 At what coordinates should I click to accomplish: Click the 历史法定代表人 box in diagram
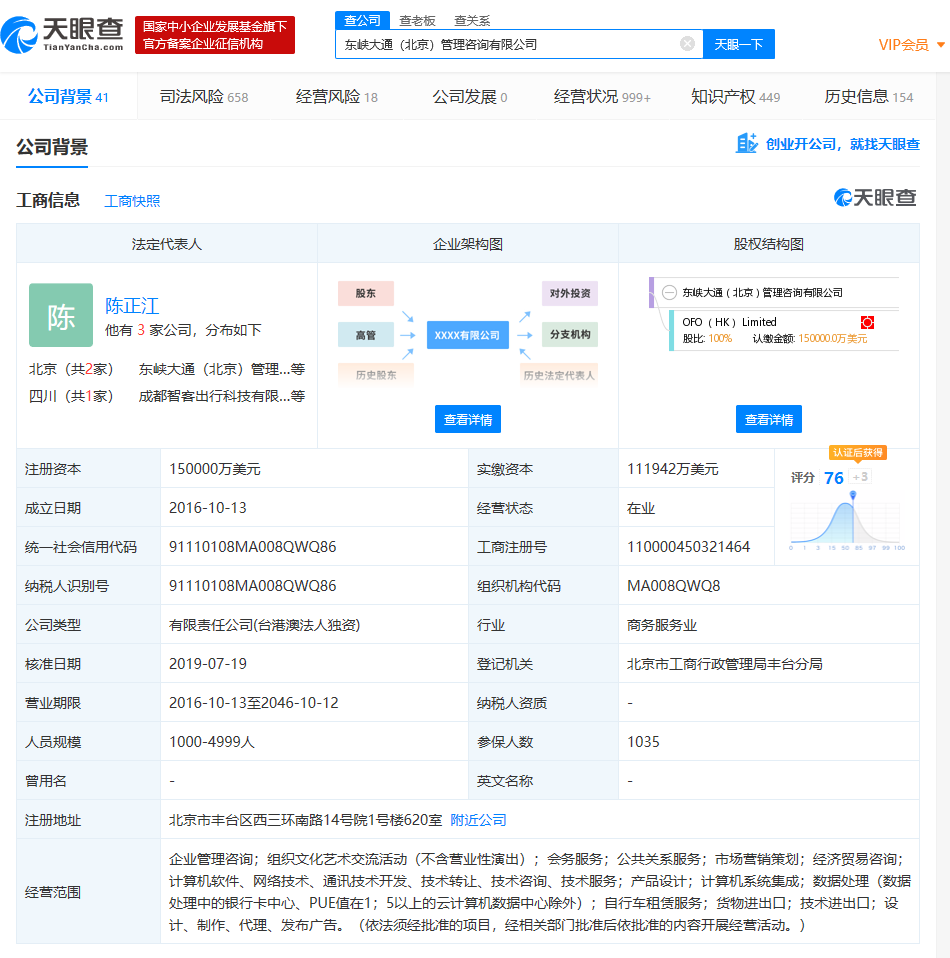(x=558, y=375)
